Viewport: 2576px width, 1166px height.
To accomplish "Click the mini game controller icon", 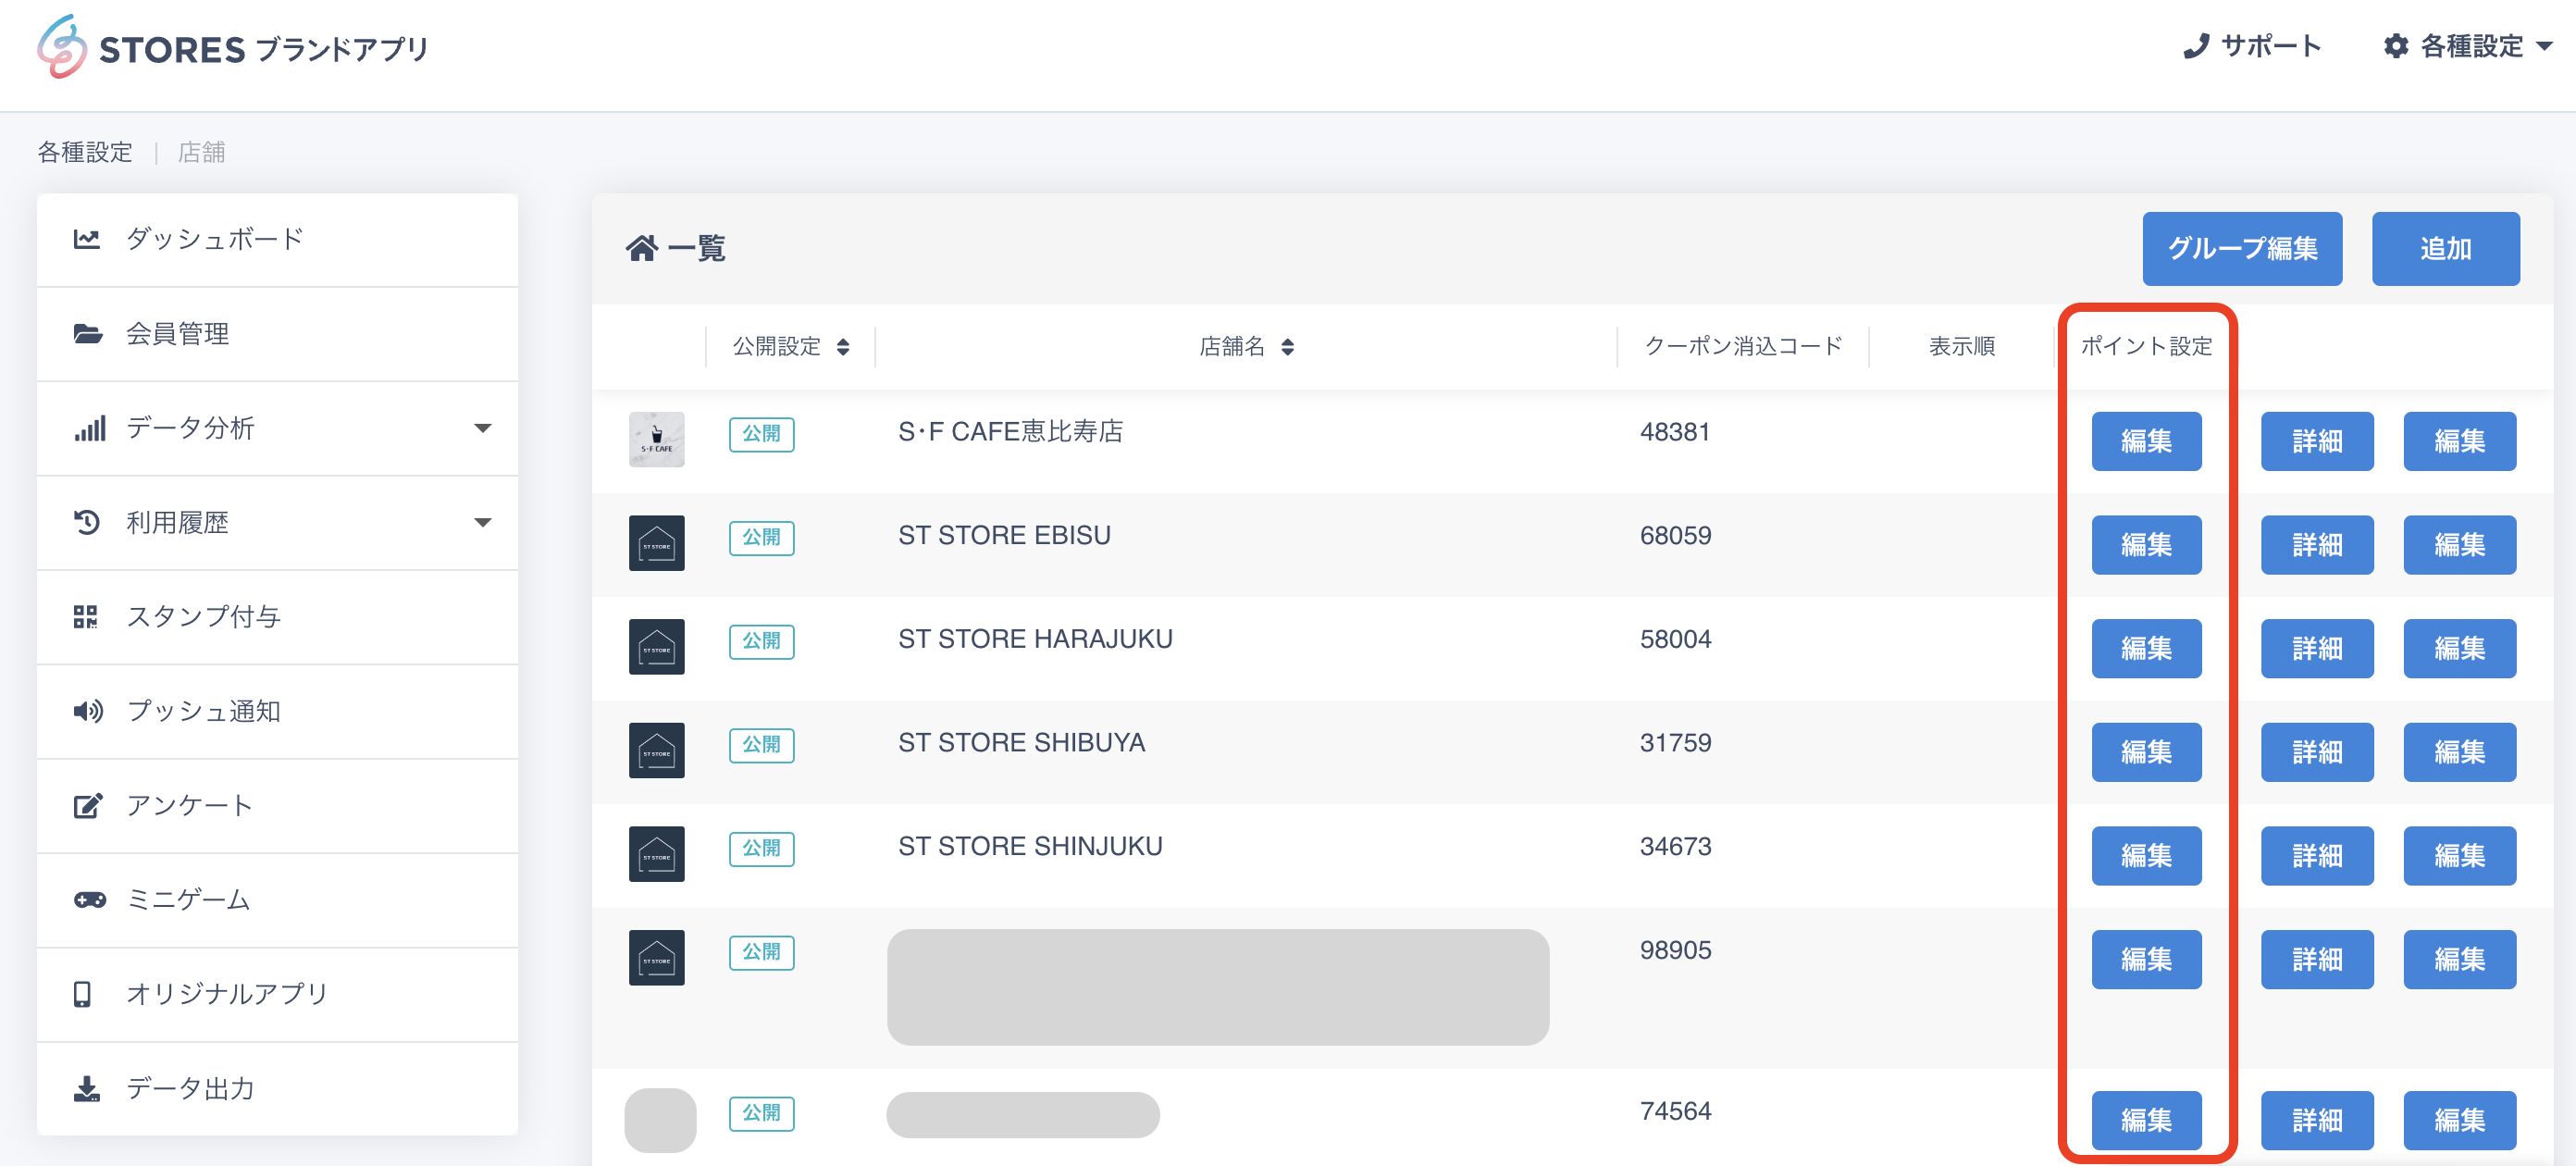I will [89, 900].
